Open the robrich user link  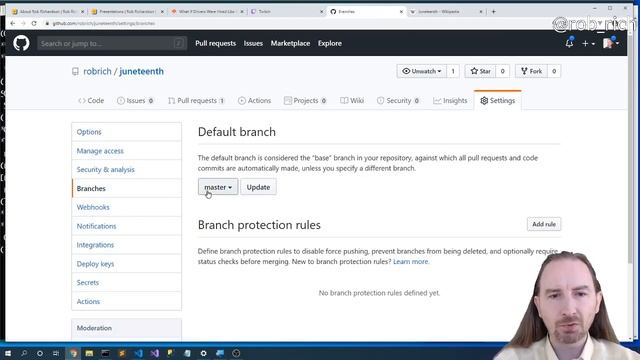pyautogui.click(x=97, y=71)
